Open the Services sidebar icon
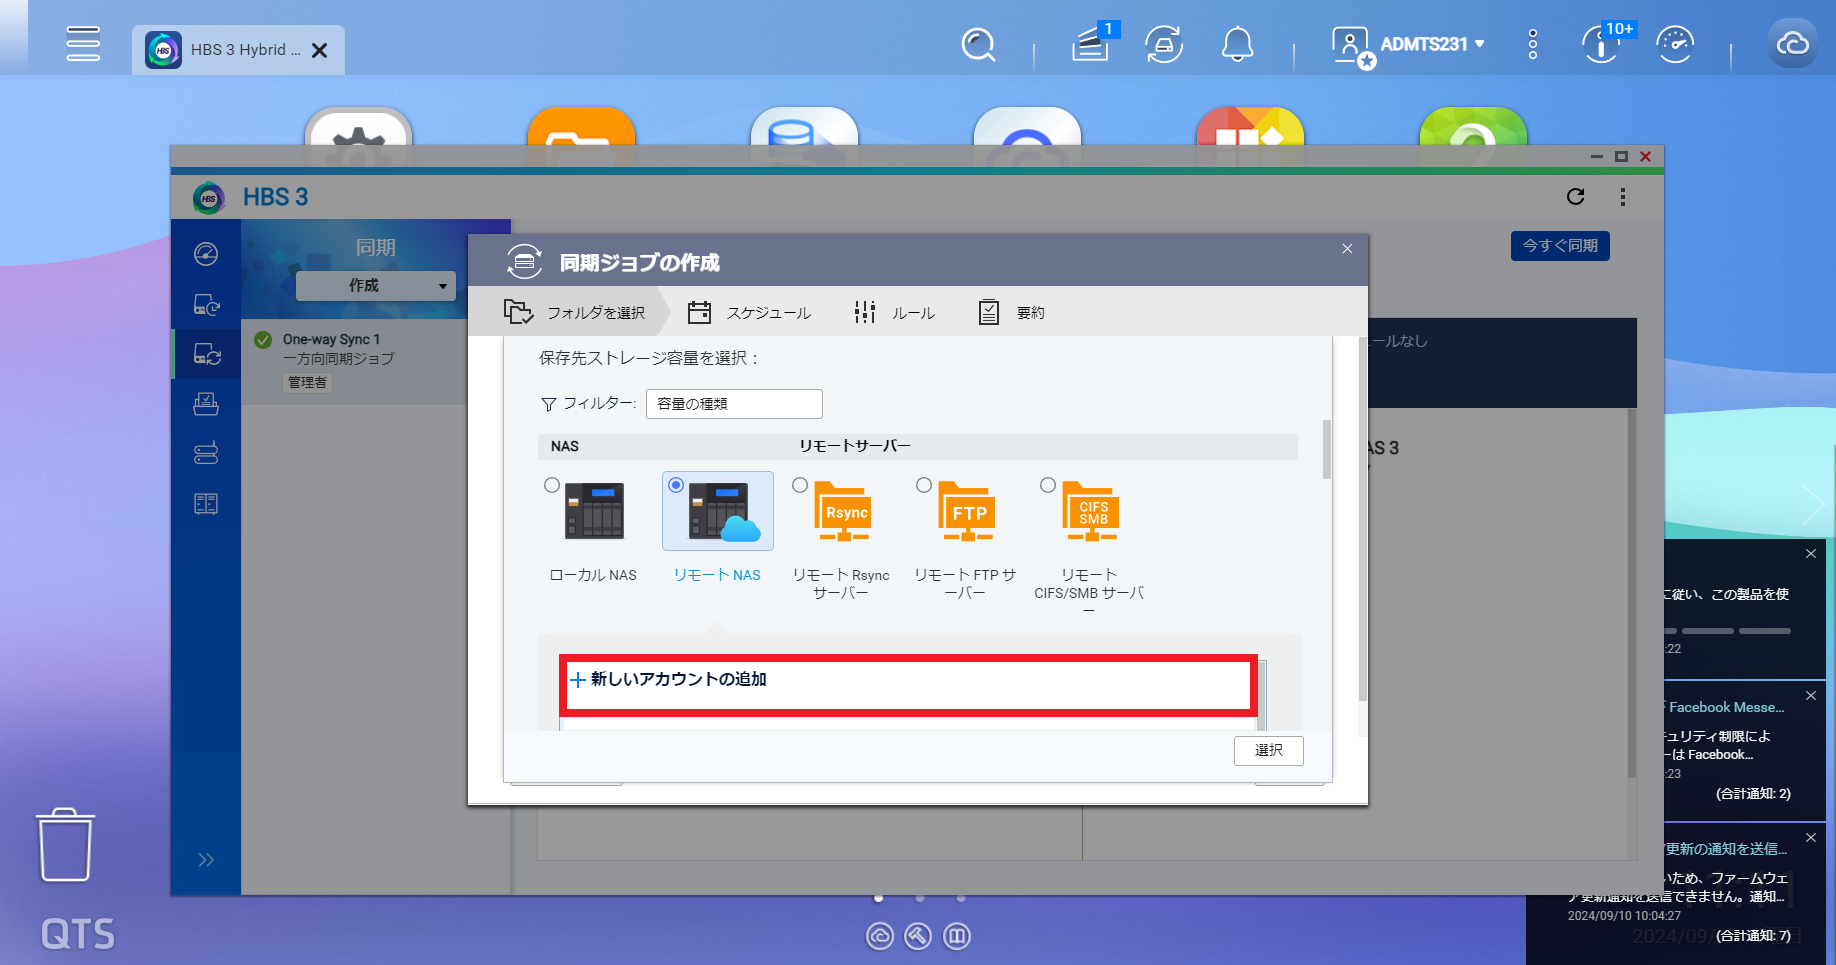This screenshot has height=965, width=1836. 206,504
